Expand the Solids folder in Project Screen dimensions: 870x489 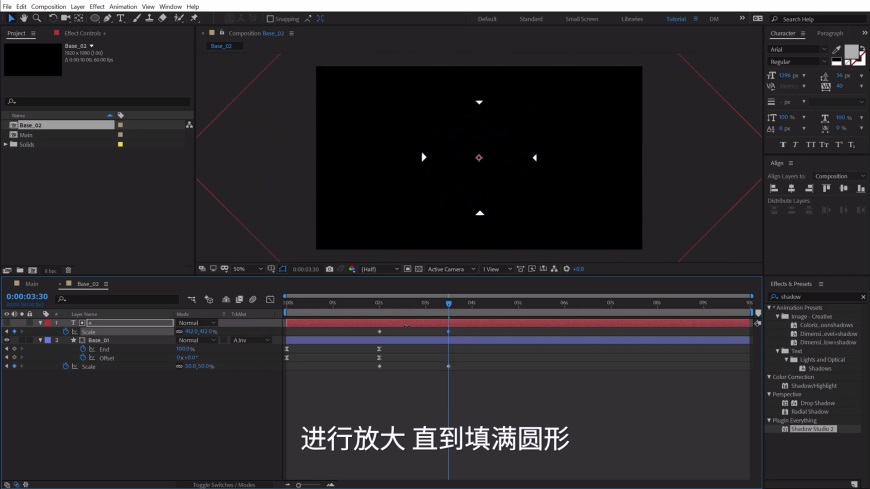pyautogui.click(x=6, y=144)
